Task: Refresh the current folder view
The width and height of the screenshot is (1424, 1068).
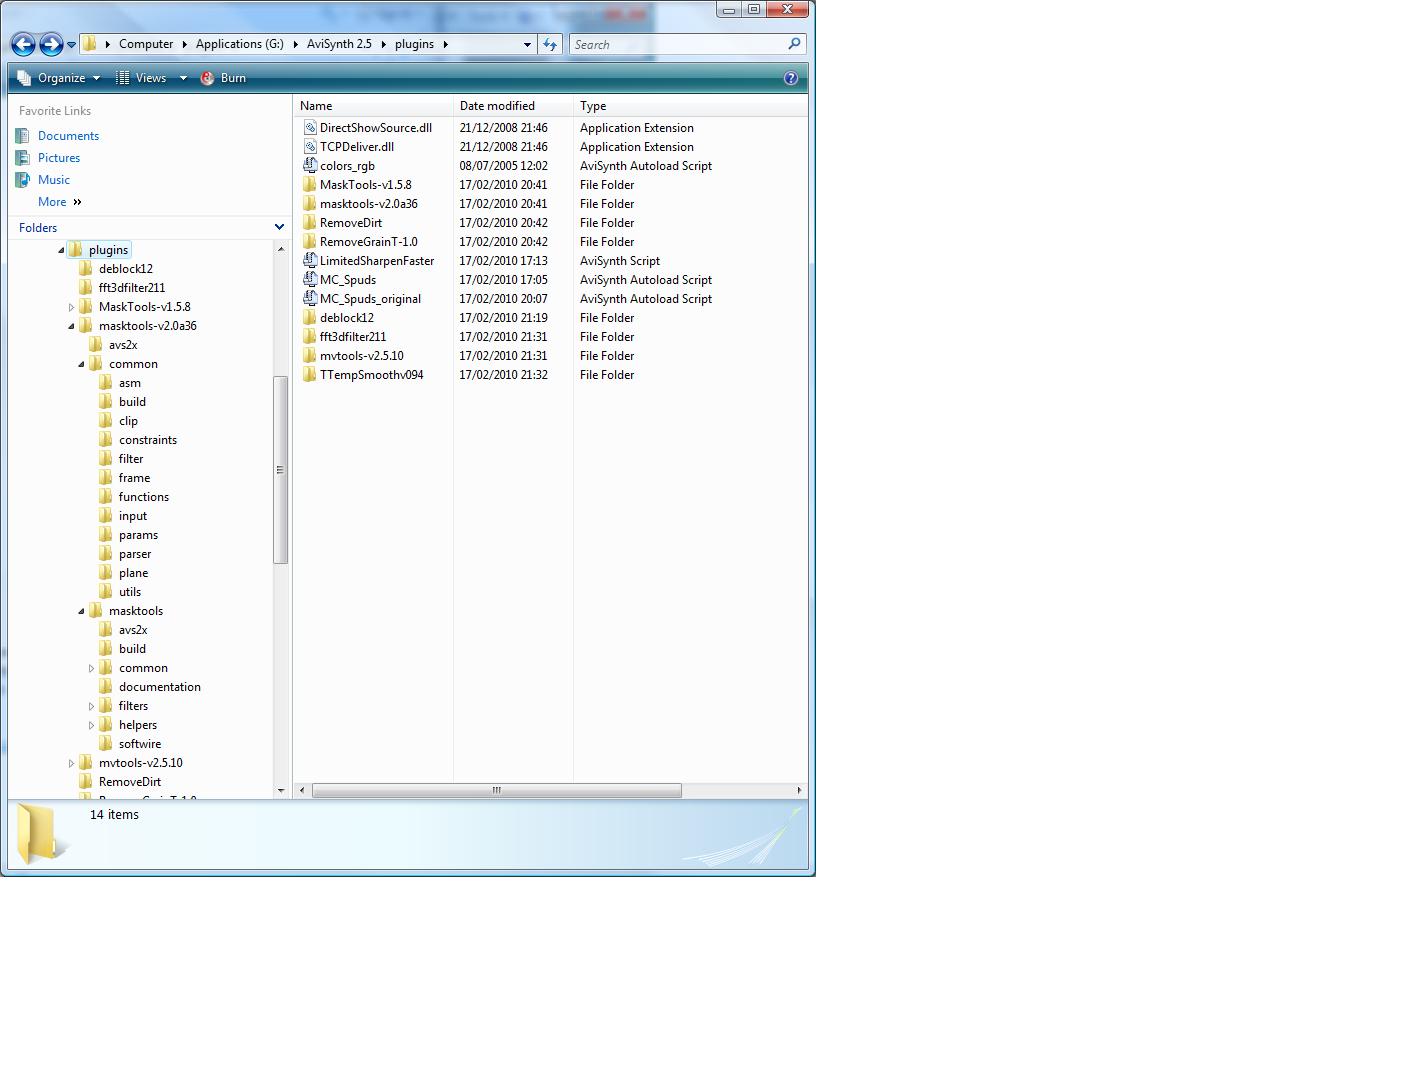Action: (x=550, y=44)
